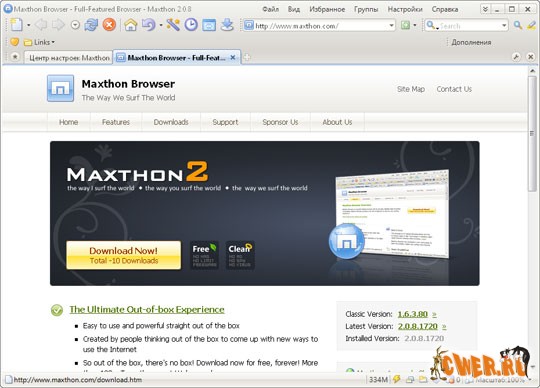Open the Вид menu

click(294, 9)
